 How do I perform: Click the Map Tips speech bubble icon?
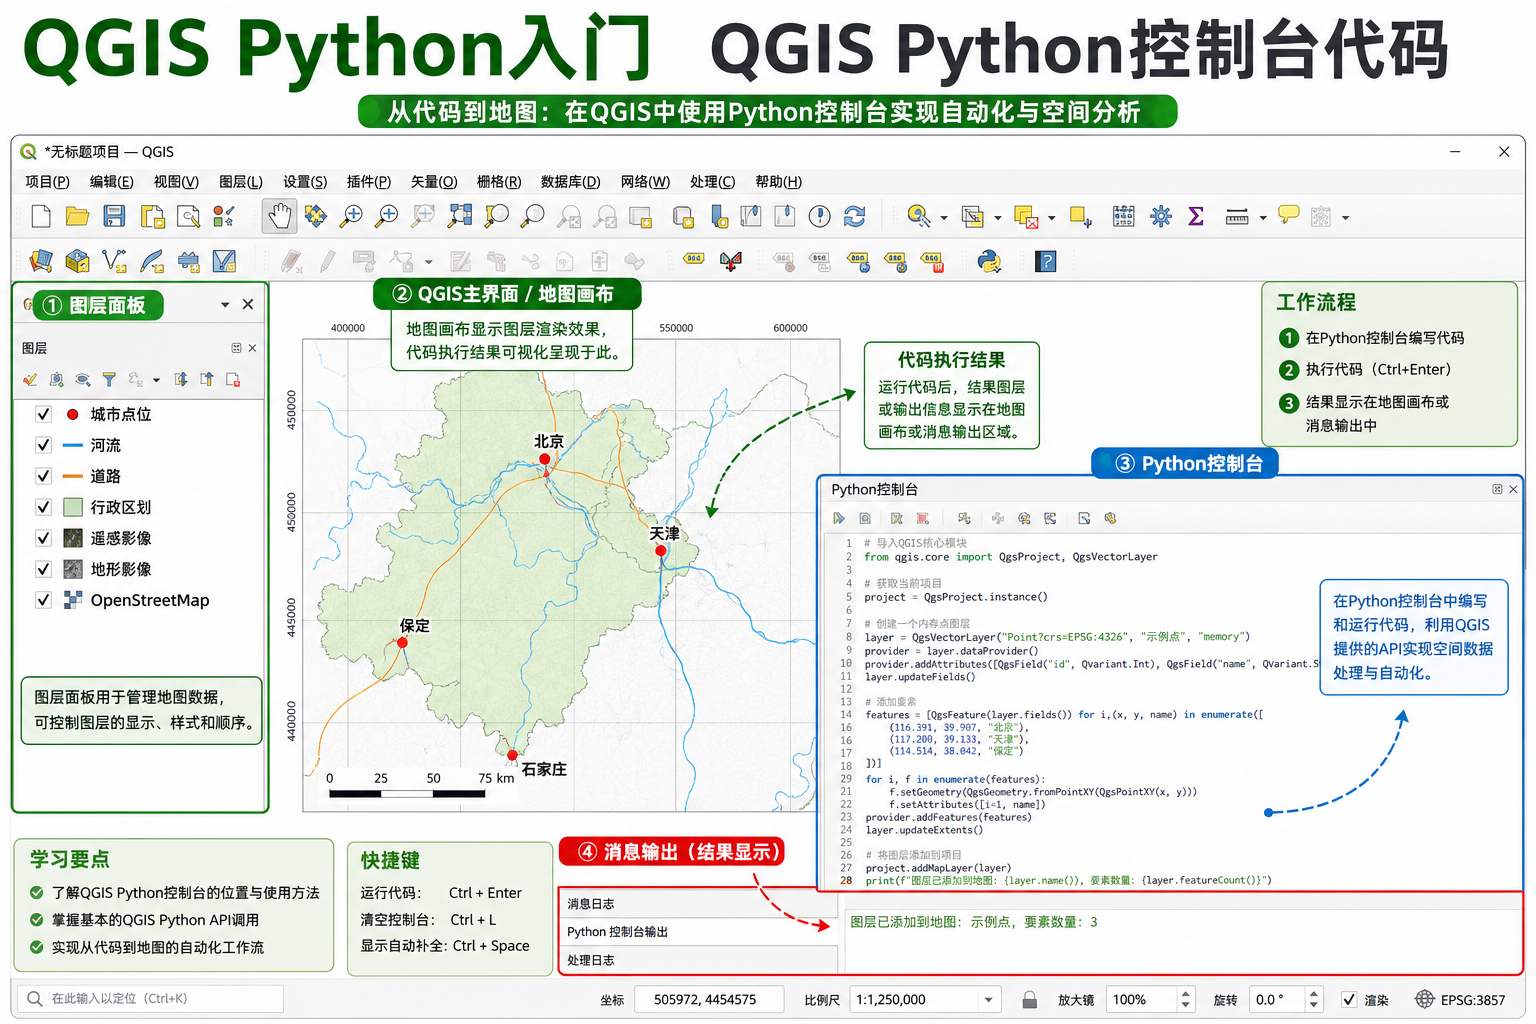click(1289, 215)
